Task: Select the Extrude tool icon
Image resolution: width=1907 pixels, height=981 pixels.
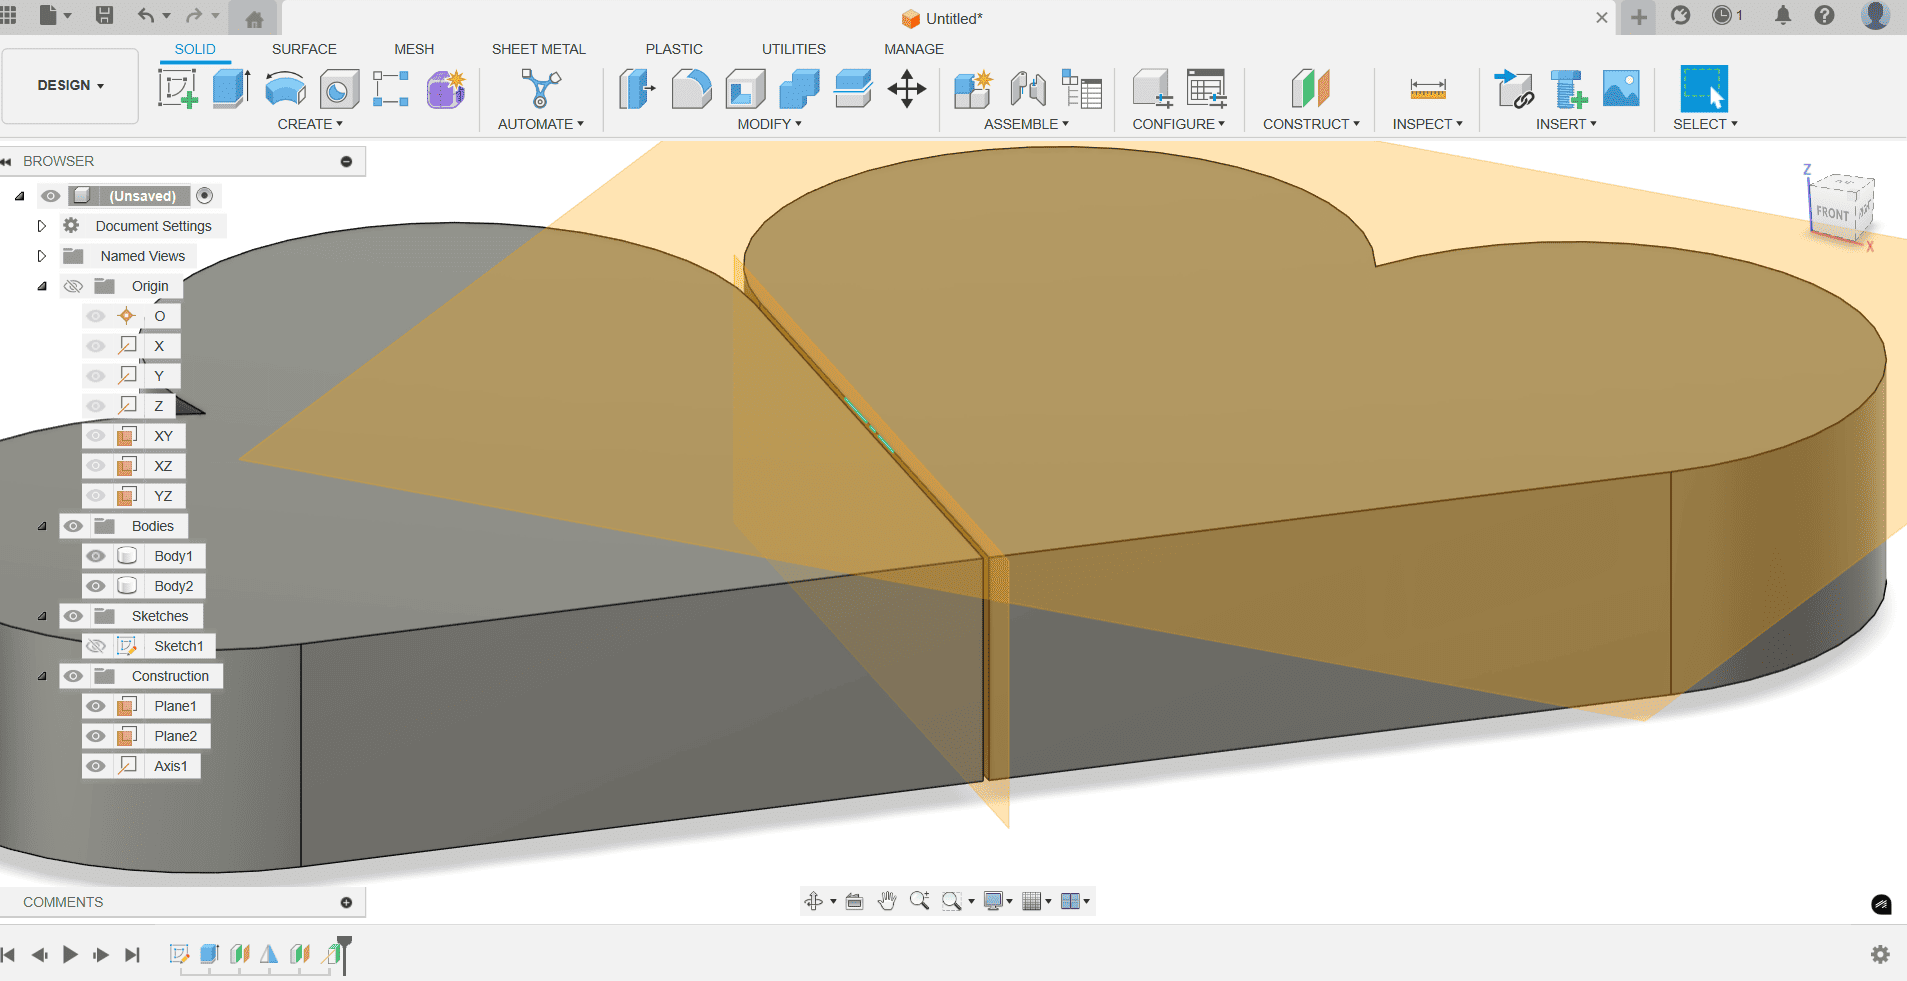Action: tap(231, 88)
